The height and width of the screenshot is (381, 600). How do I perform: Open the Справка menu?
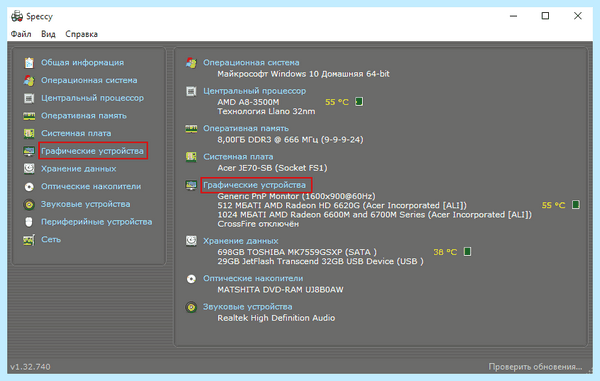pos(82,34)
